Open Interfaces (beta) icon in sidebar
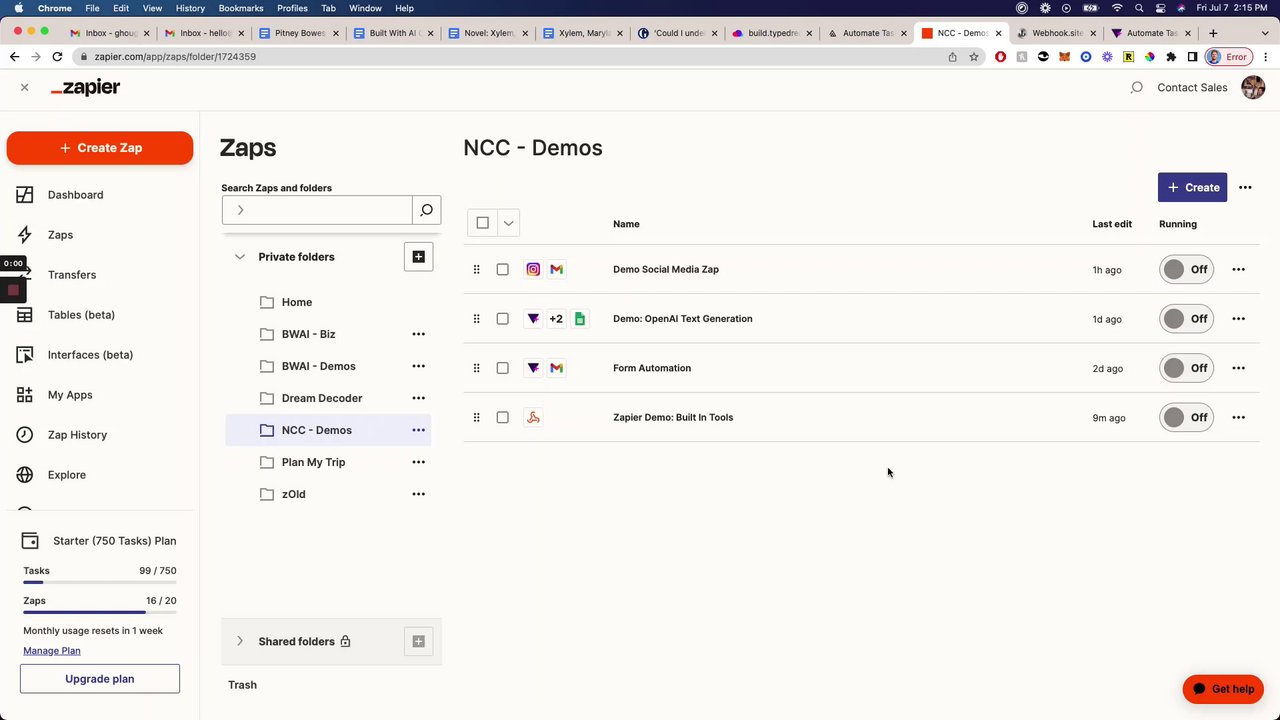Image resolution: width=1280 pixels, height=720 pixels. tap(25, 355)
